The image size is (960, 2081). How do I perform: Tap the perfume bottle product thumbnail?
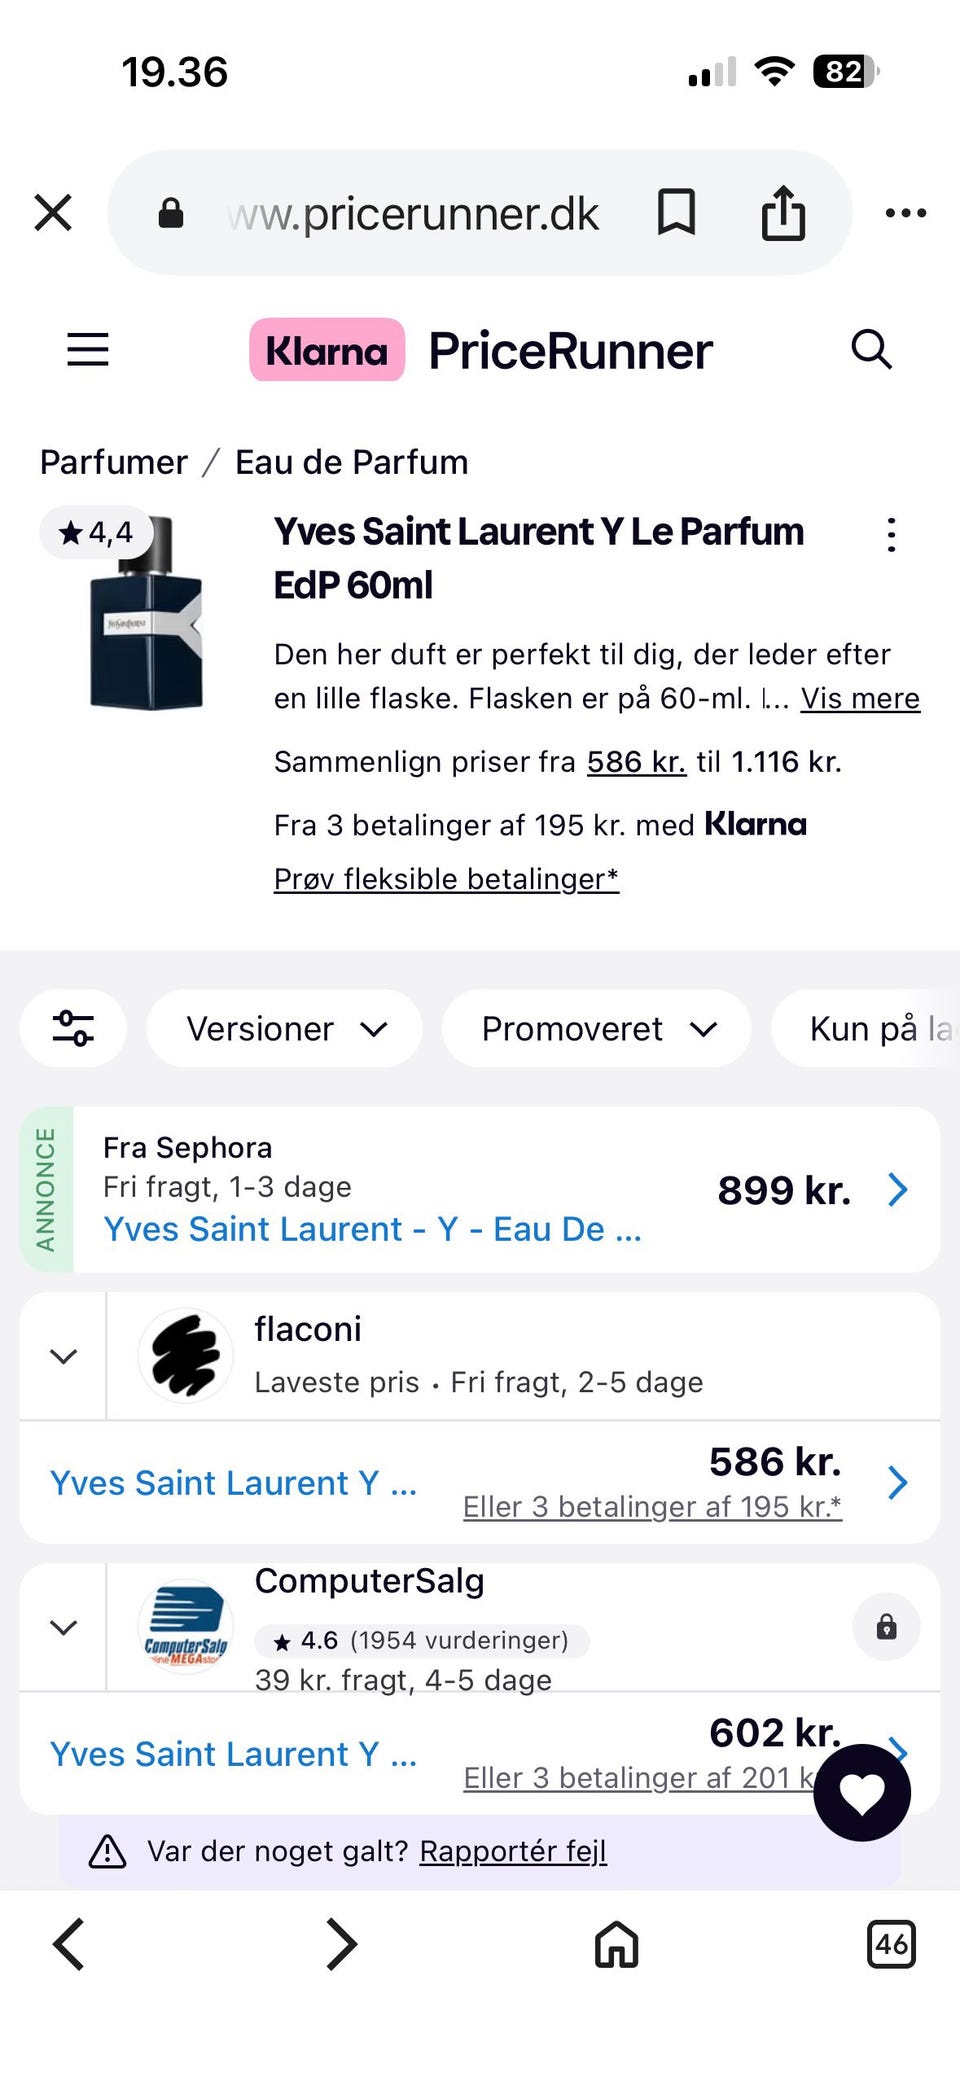pyautogui.click(x=147, y=612)
